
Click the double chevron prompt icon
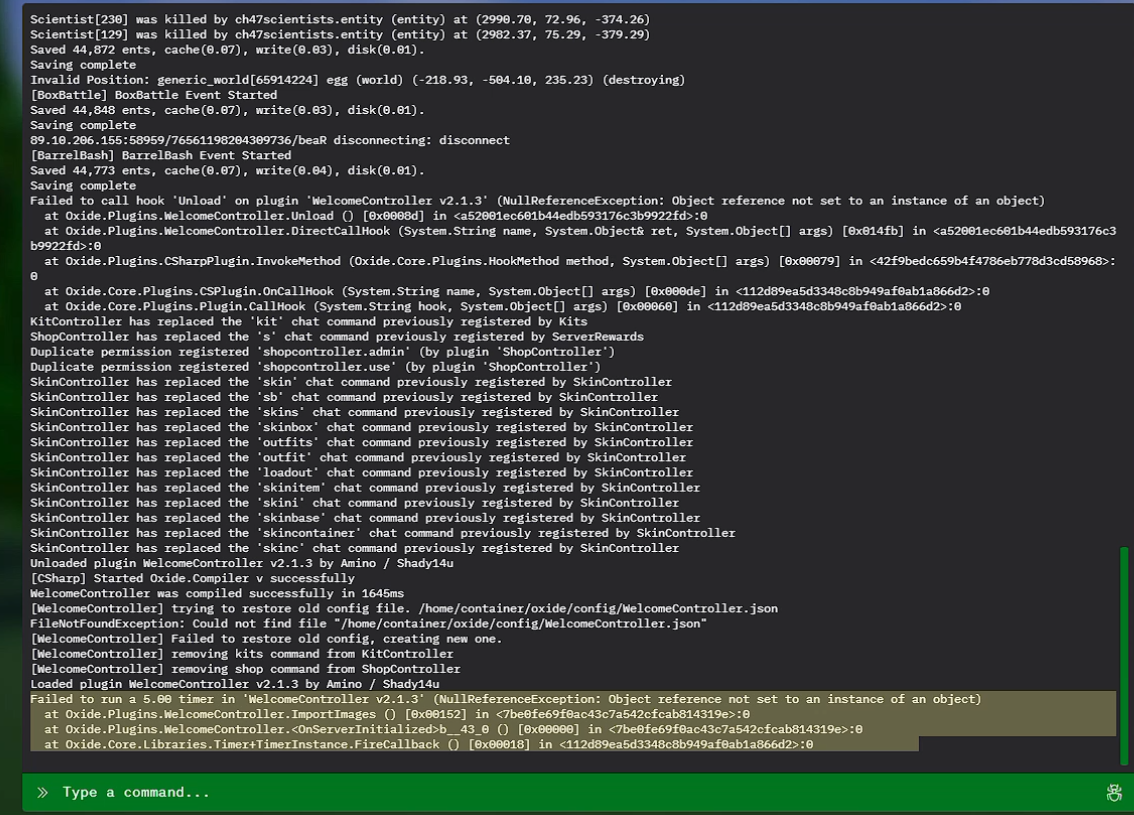[x=43, y=793]
